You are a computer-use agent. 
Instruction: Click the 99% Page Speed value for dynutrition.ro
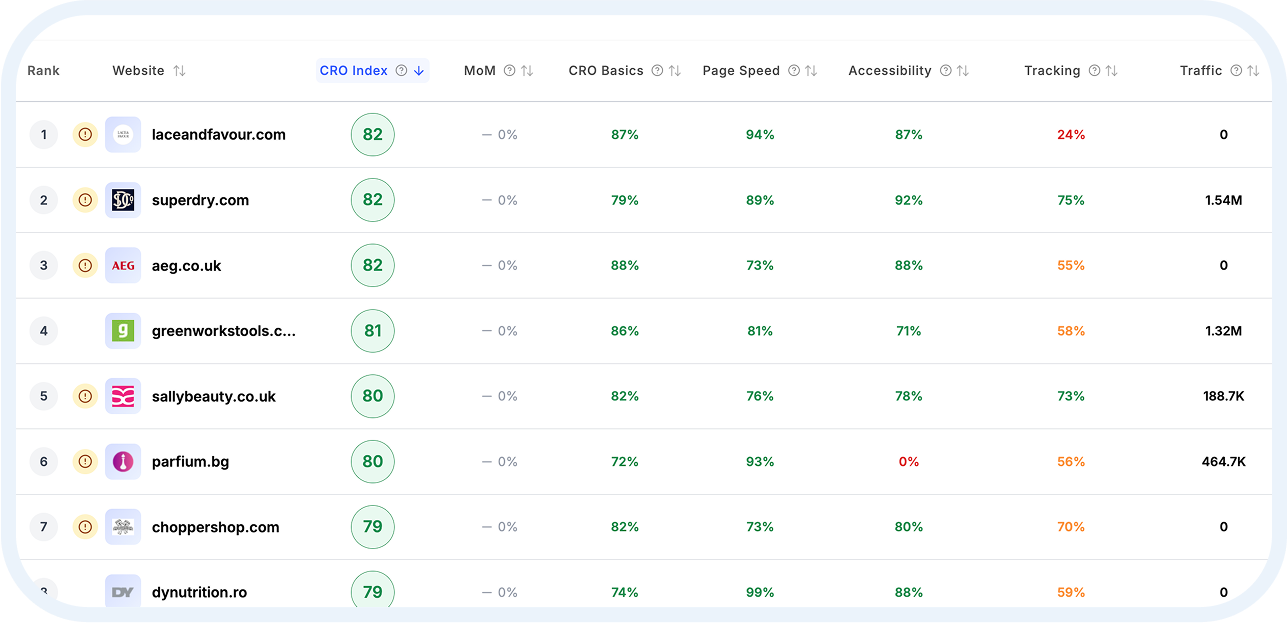760,592
